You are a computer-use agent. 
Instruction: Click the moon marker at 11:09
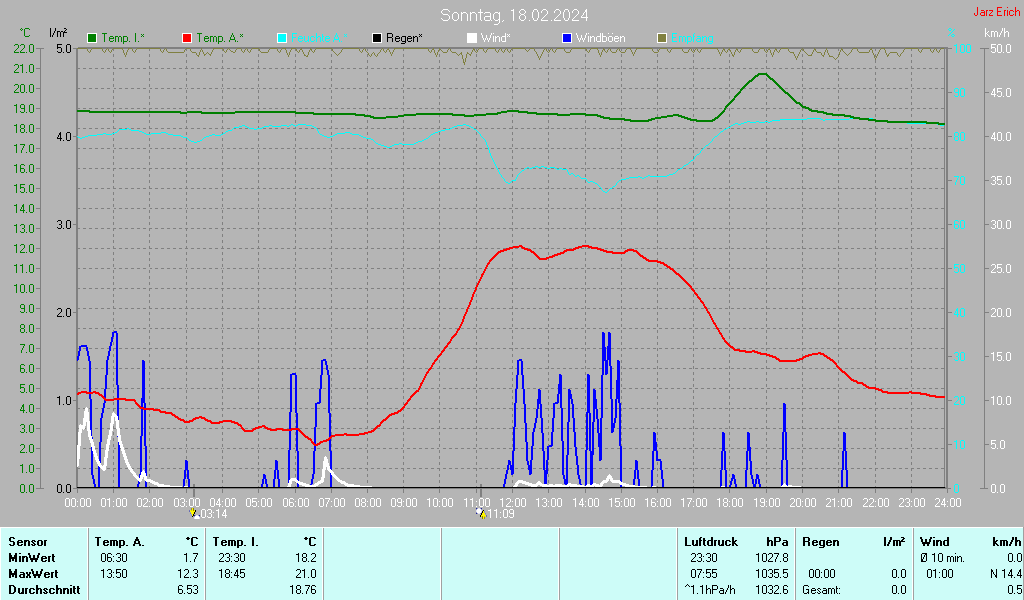(481, 513)
